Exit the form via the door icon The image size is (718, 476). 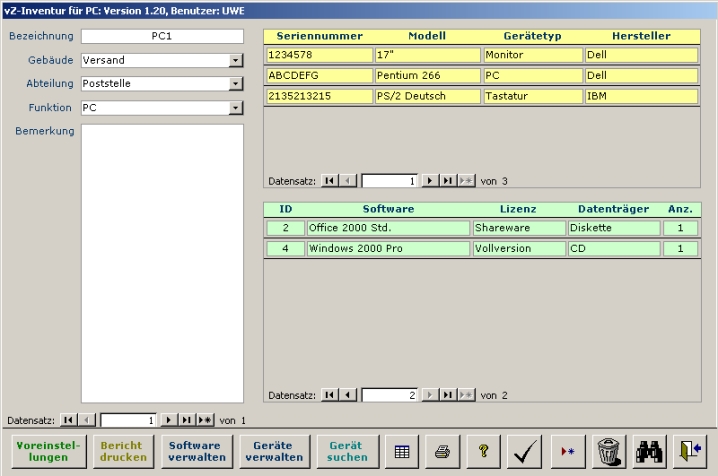pos(690,452)
